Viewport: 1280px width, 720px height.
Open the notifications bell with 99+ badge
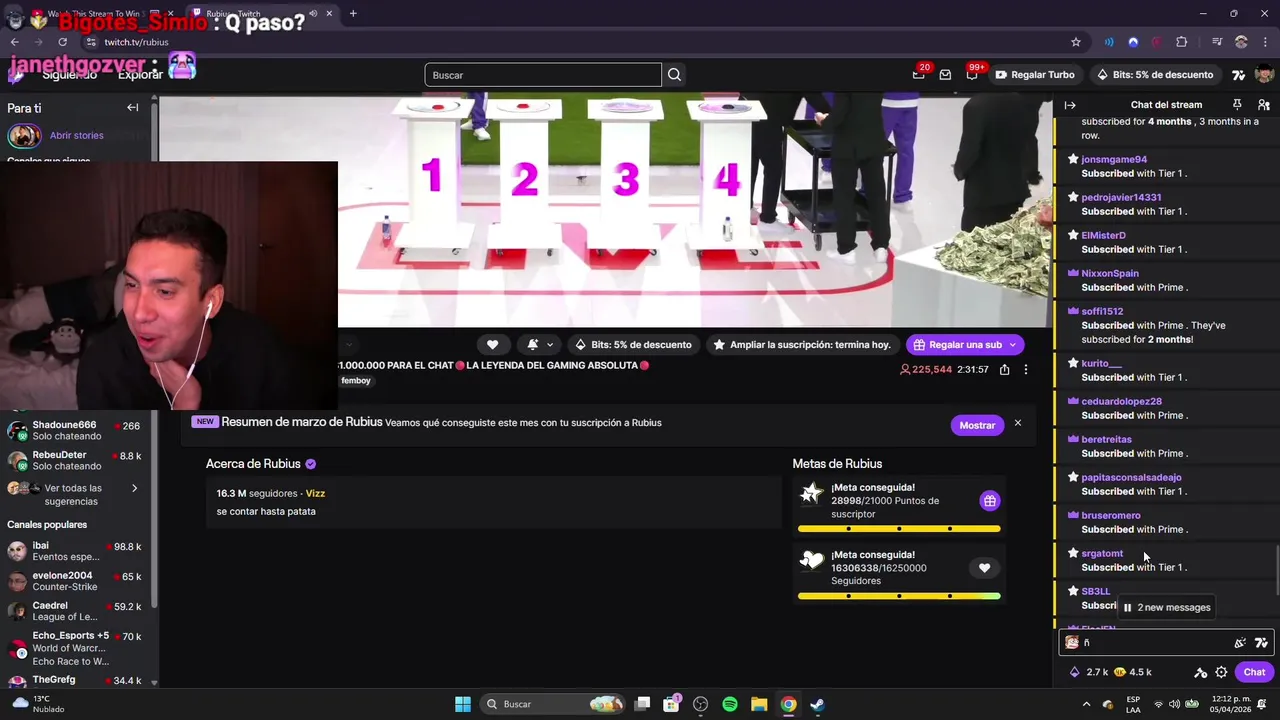972,75
